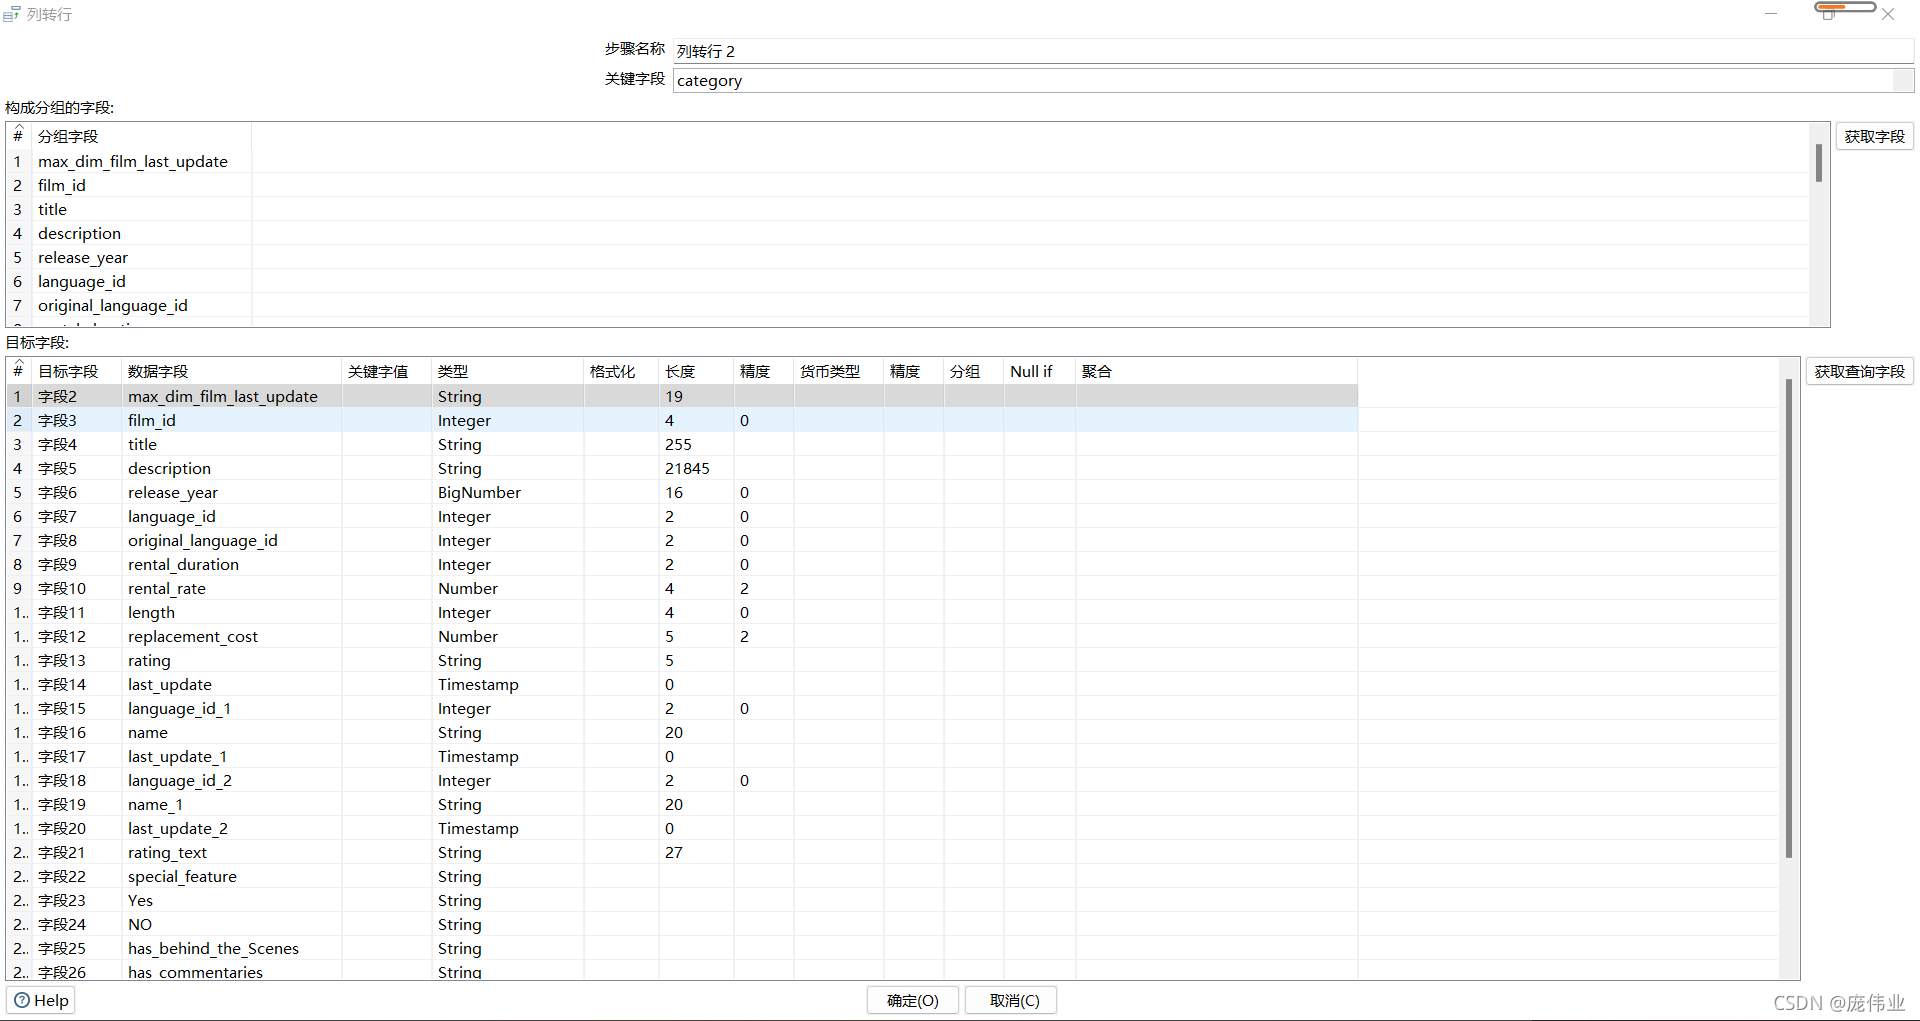Close the 列转行 dialog window
Viewport: 1920px width, 1021px height.
pos(1888,14)
